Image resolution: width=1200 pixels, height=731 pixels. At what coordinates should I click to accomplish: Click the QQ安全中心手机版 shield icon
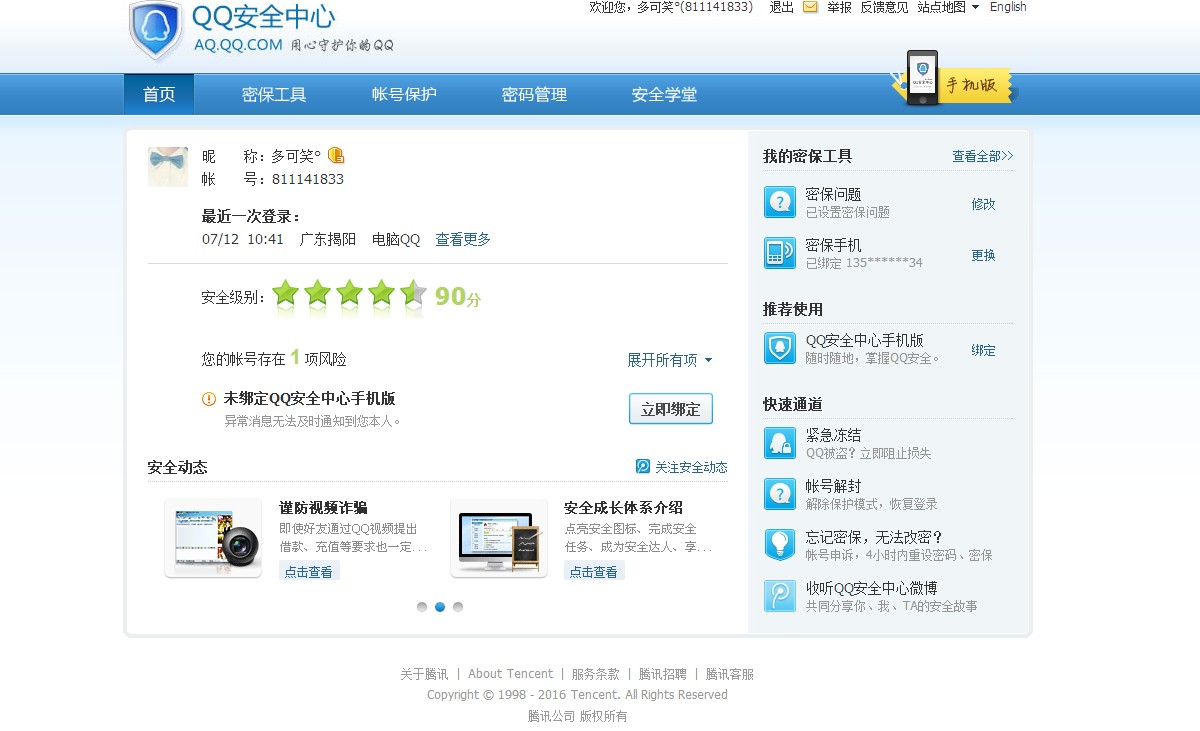click(x=780, y=348)
